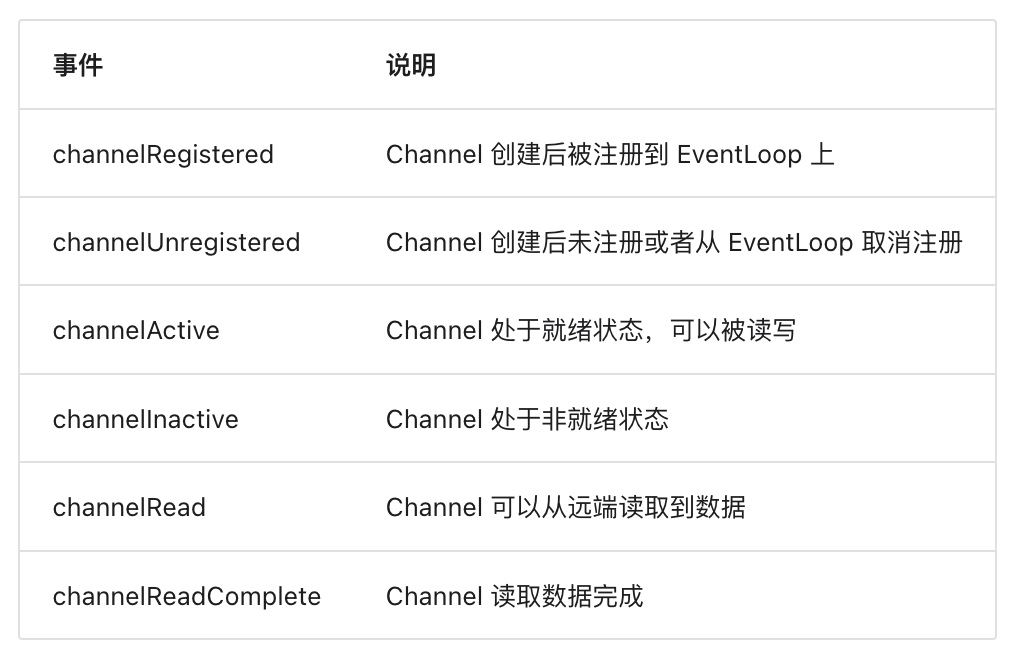Viewport: 1026px width, 664px height.
Task: Select the channelRegistered event cell
Action: tap(163, 155)
